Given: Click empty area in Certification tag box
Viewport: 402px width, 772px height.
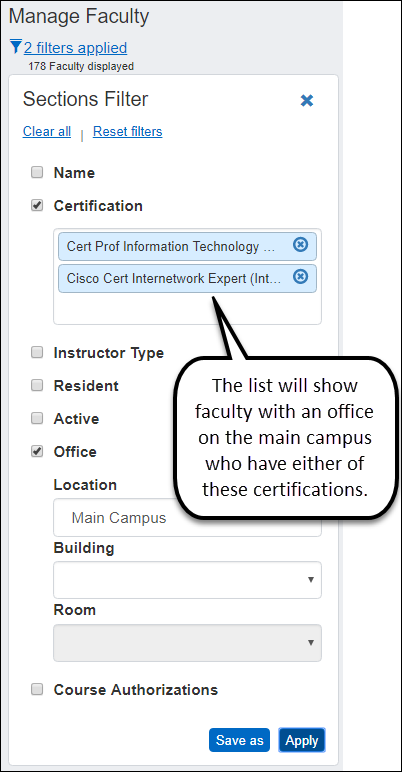Looking at the screenshot, I should pos(187,309).
